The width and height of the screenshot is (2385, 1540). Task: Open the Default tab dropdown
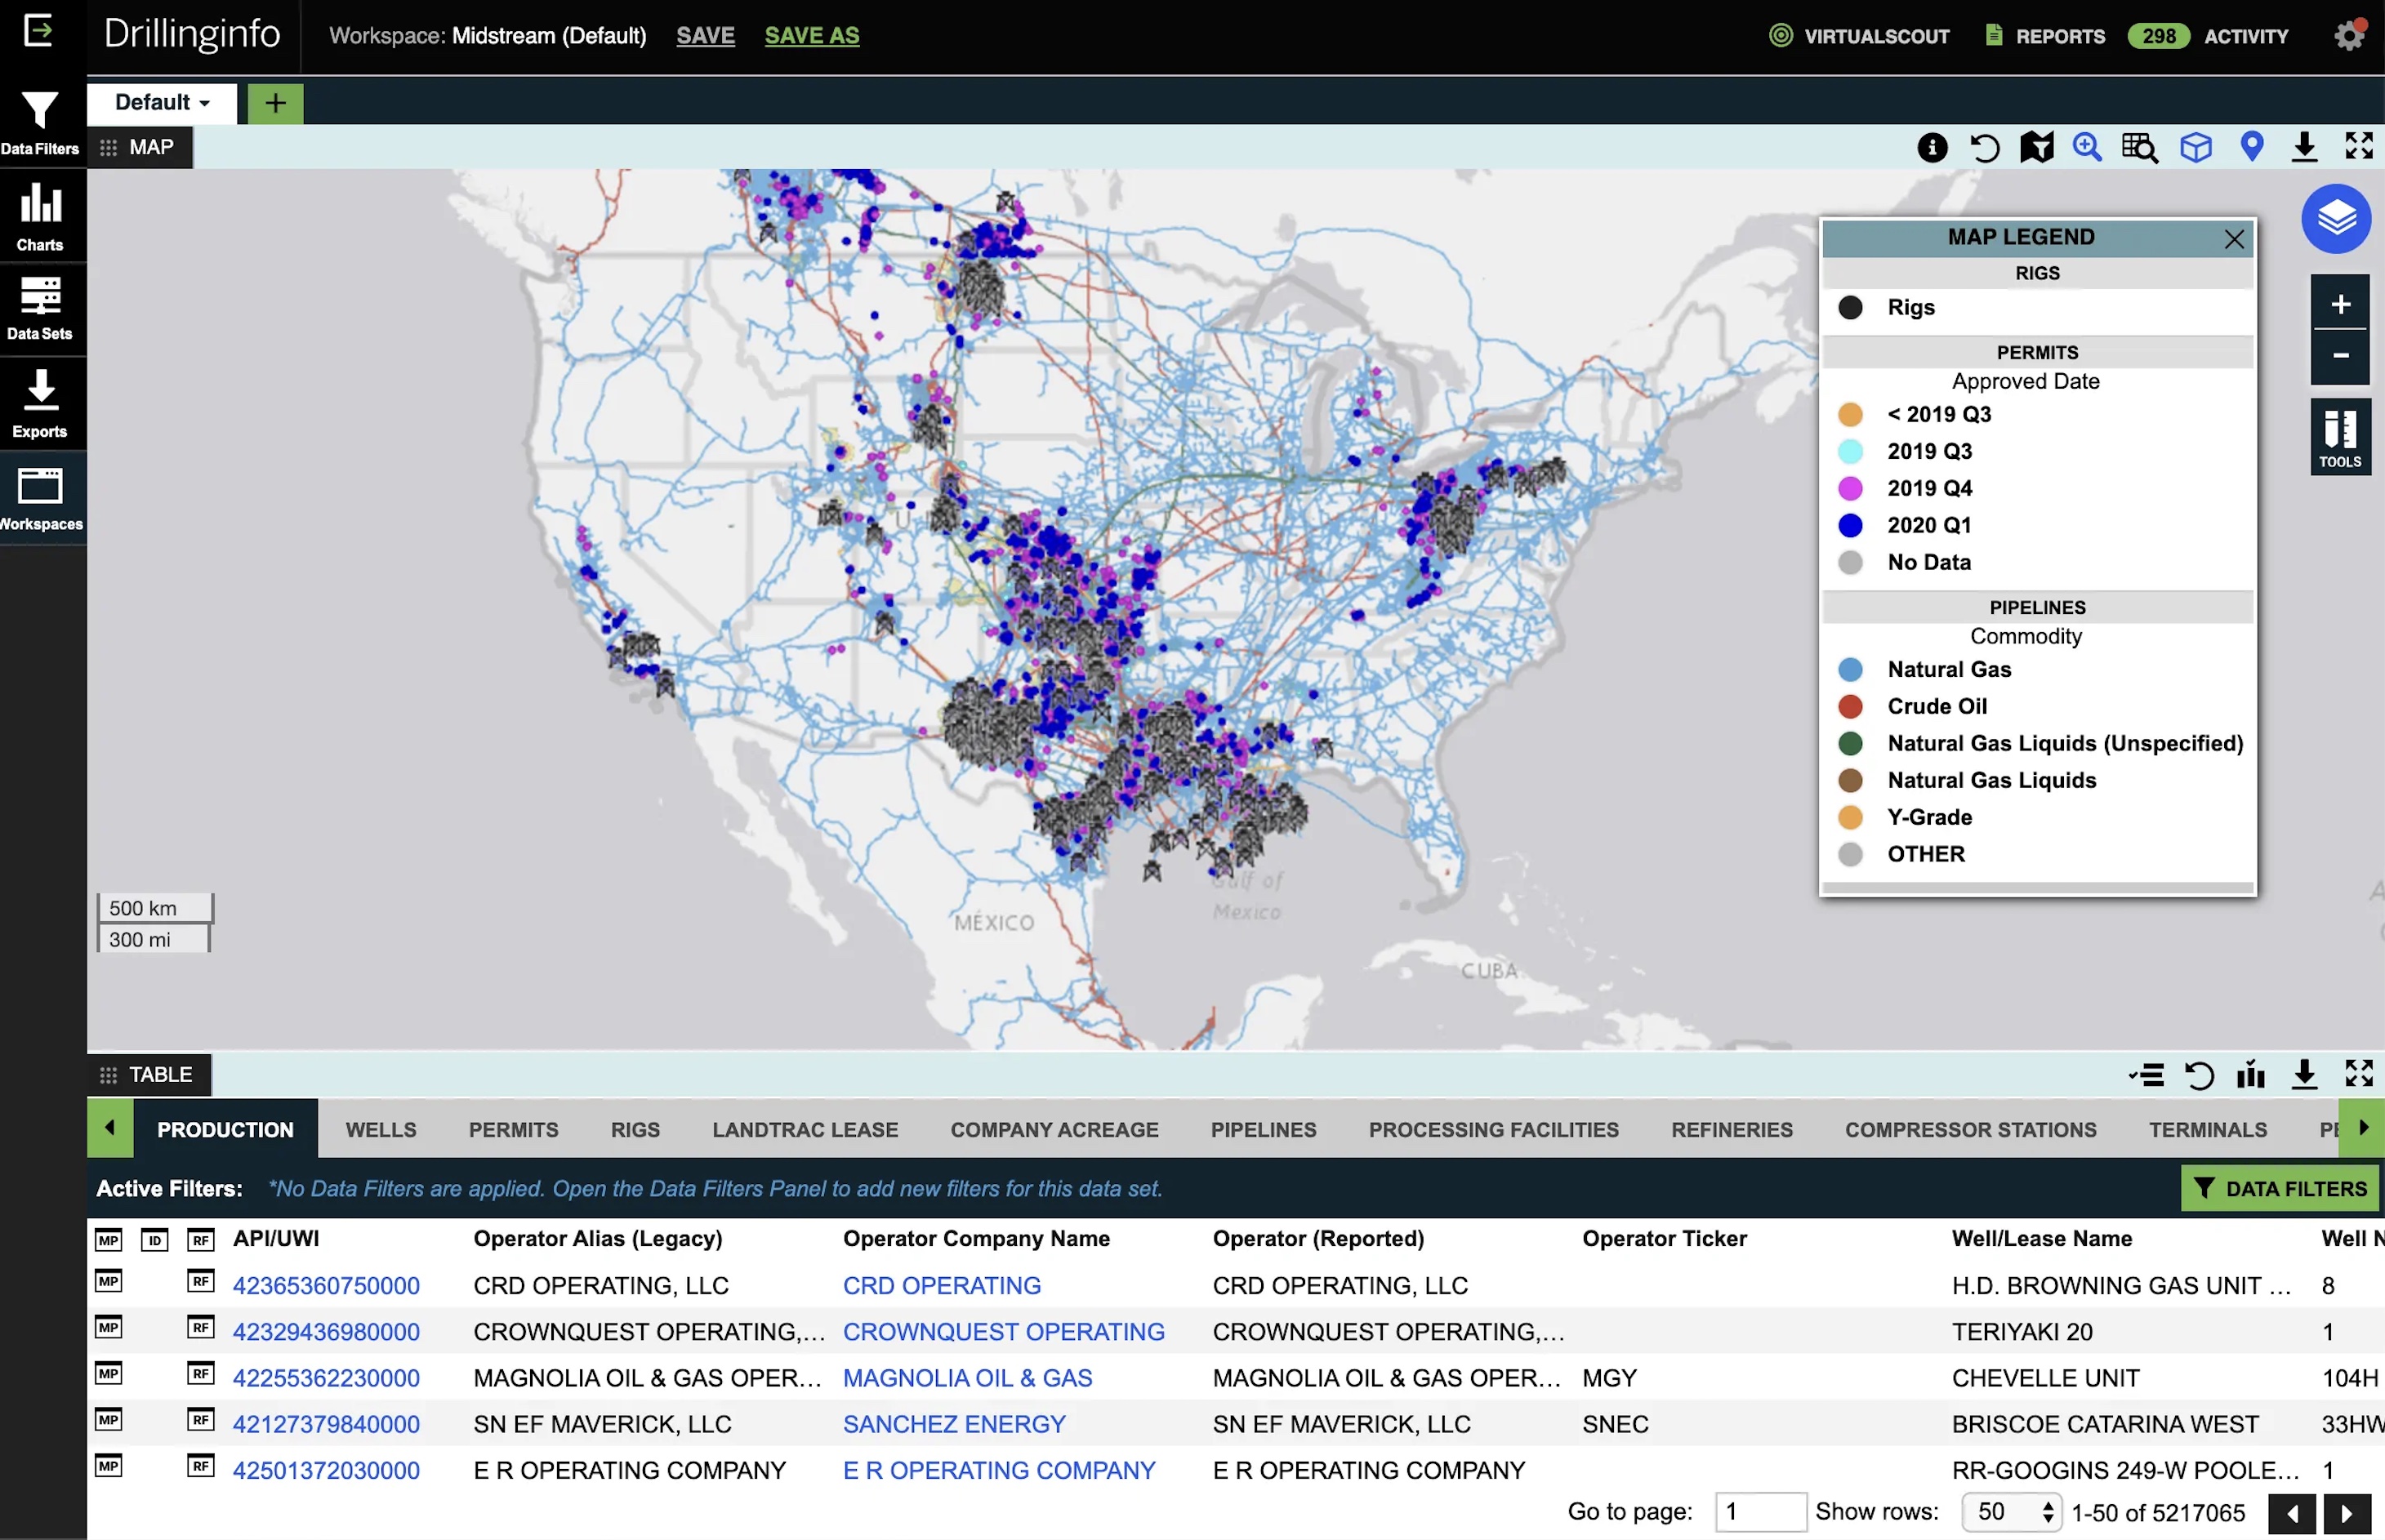tap(162, 103)
